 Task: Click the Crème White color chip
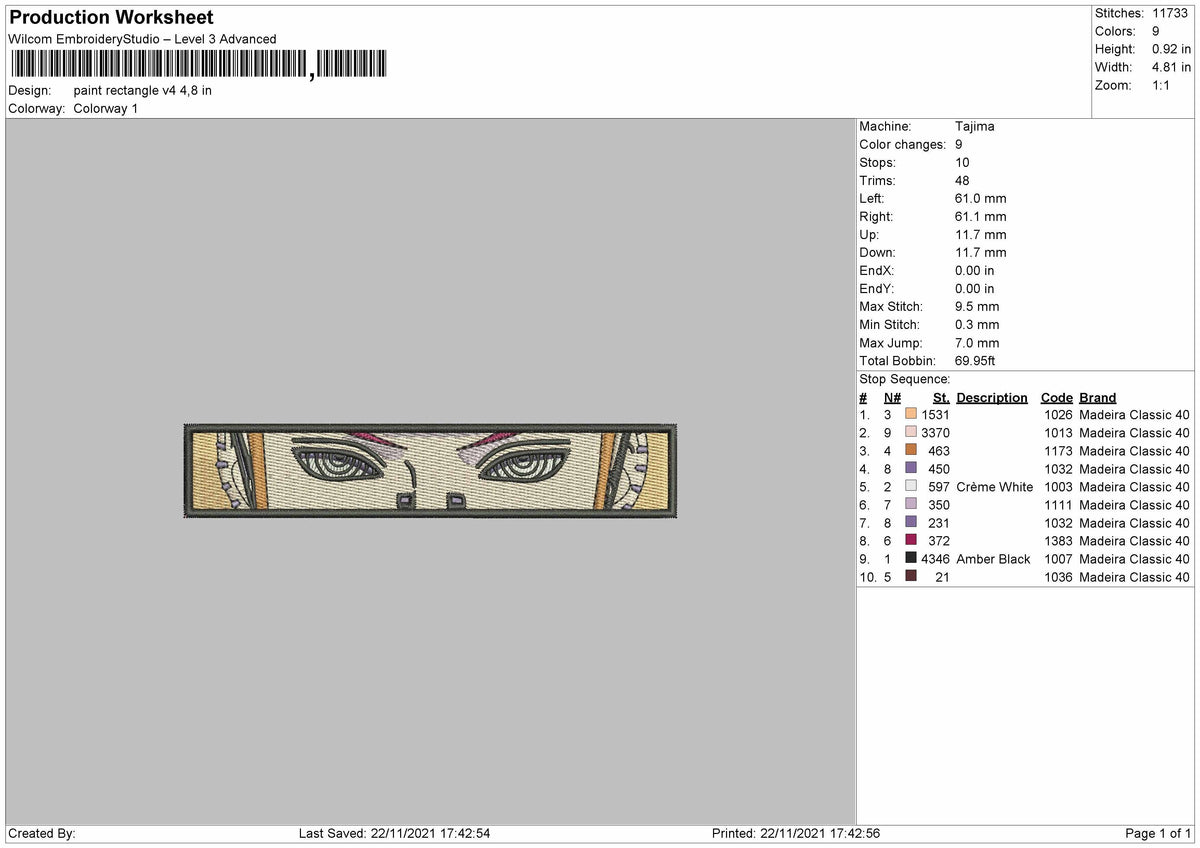tap(911, 487)
